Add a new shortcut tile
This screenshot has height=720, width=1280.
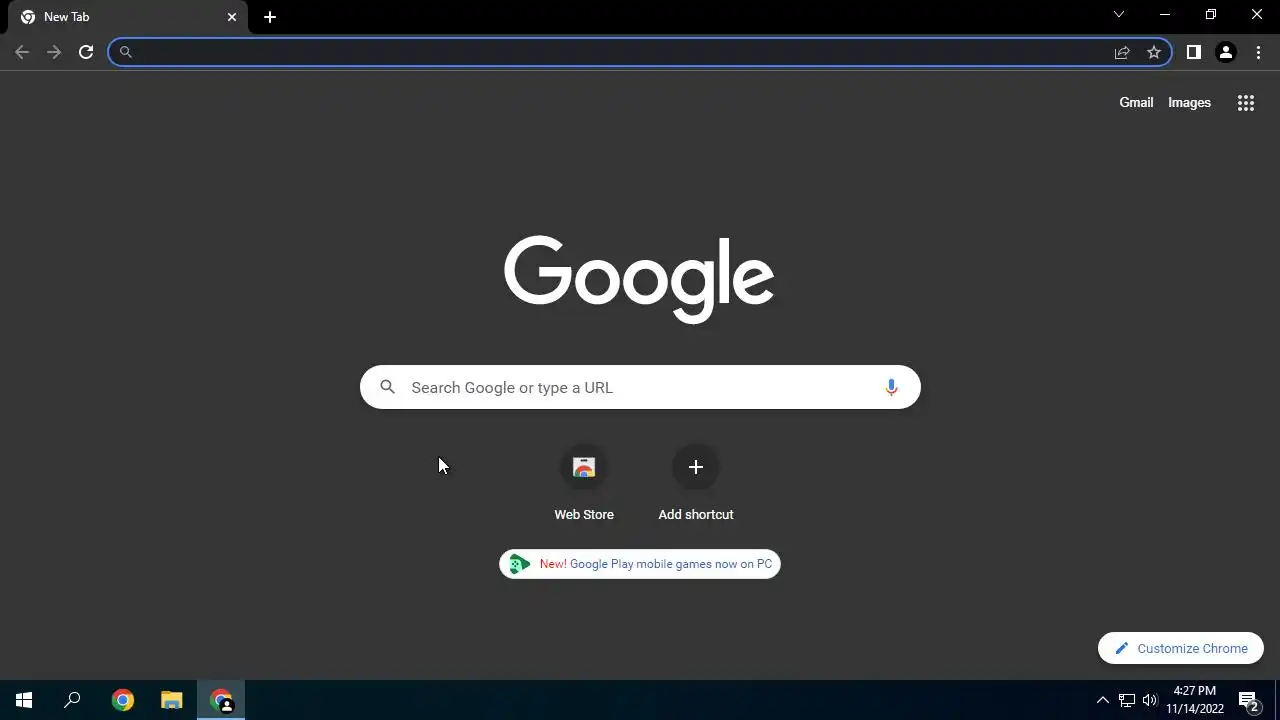point(696,484)
